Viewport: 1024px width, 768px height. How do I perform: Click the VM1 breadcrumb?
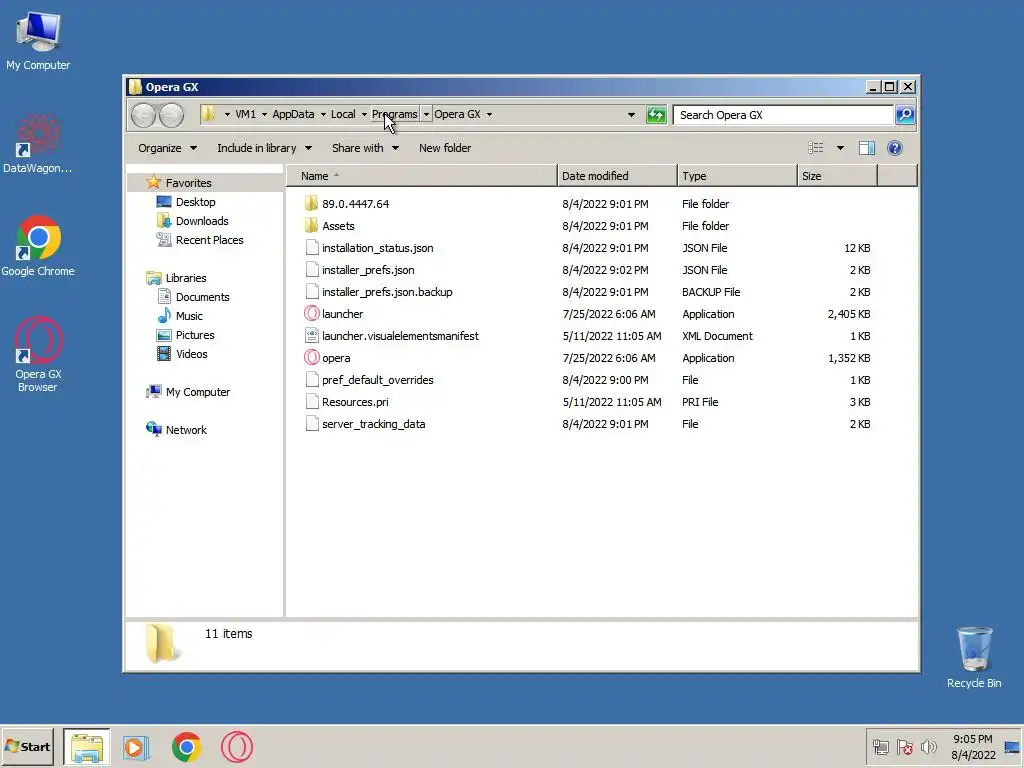click(246, 114)
